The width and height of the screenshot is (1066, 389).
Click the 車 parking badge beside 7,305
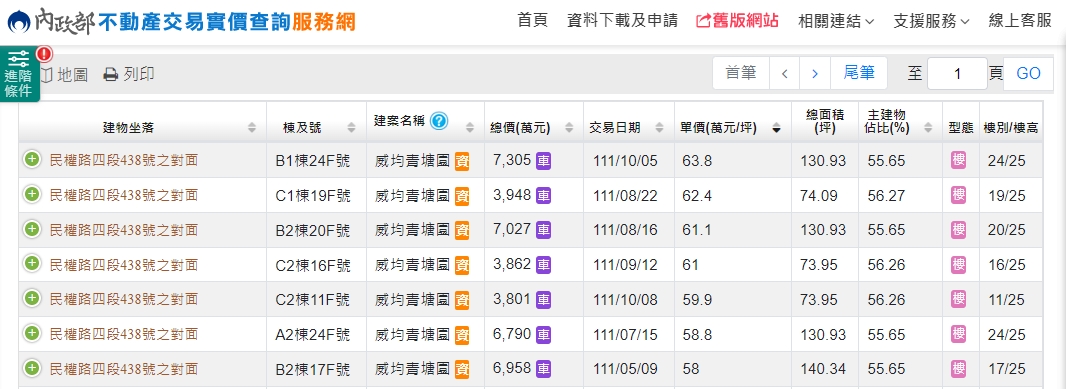[x=543, y=160]
